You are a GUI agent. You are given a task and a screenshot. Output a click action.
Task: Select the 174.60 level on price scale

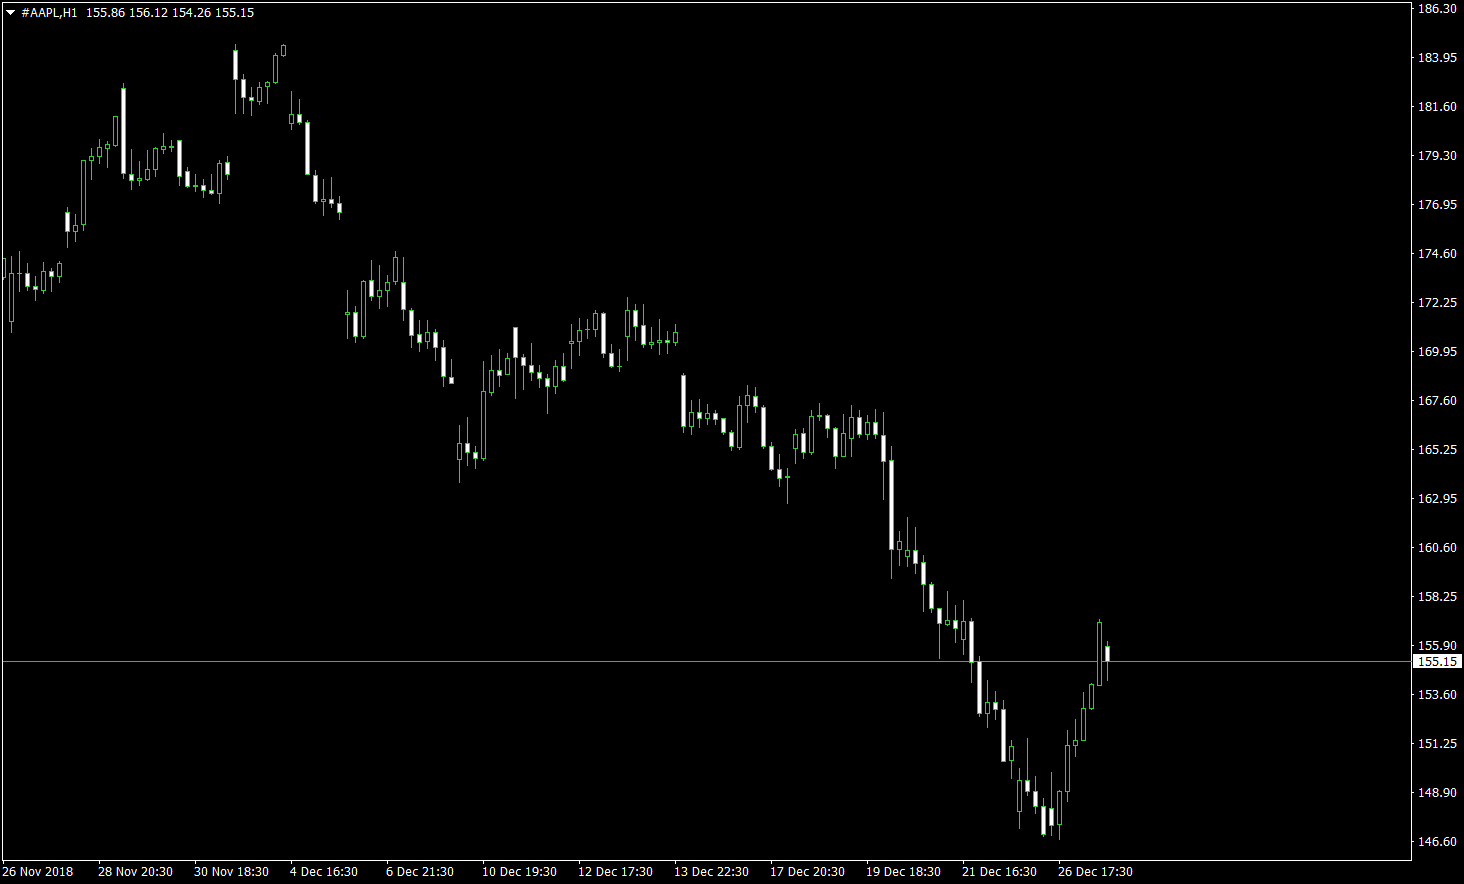(1437, 254)
